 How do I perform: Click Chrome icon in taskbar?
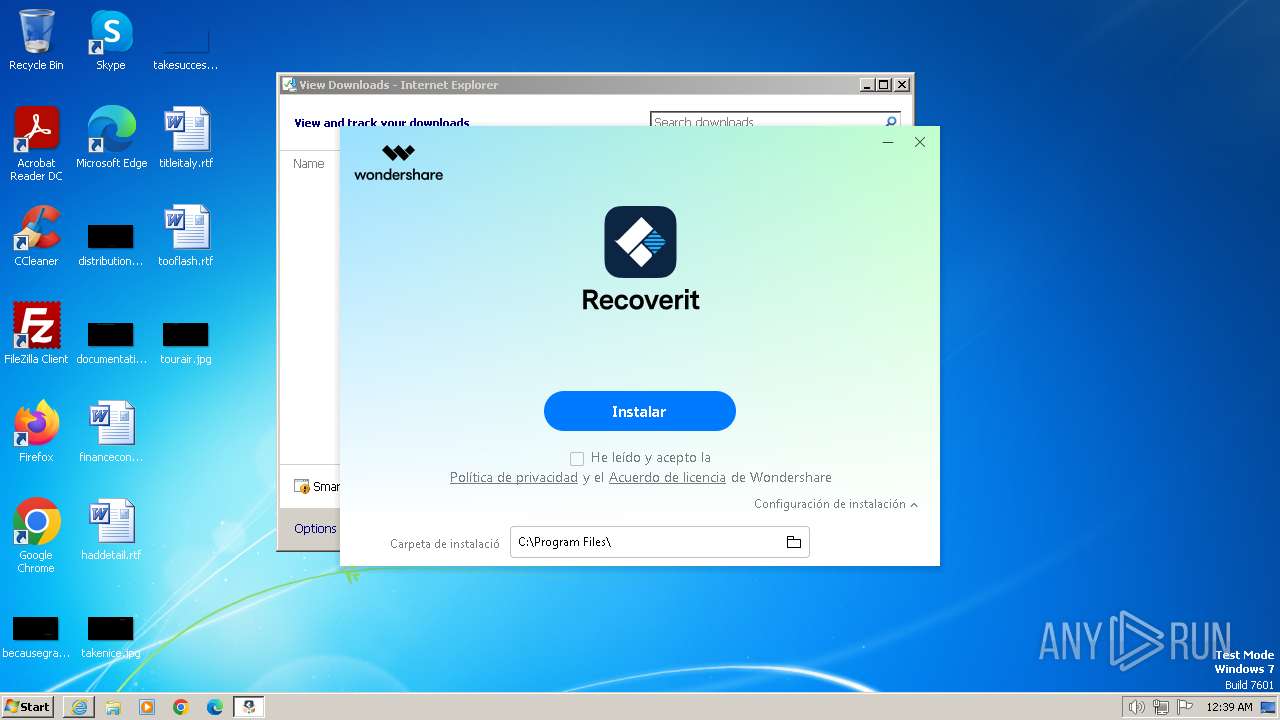click(181, 707)
